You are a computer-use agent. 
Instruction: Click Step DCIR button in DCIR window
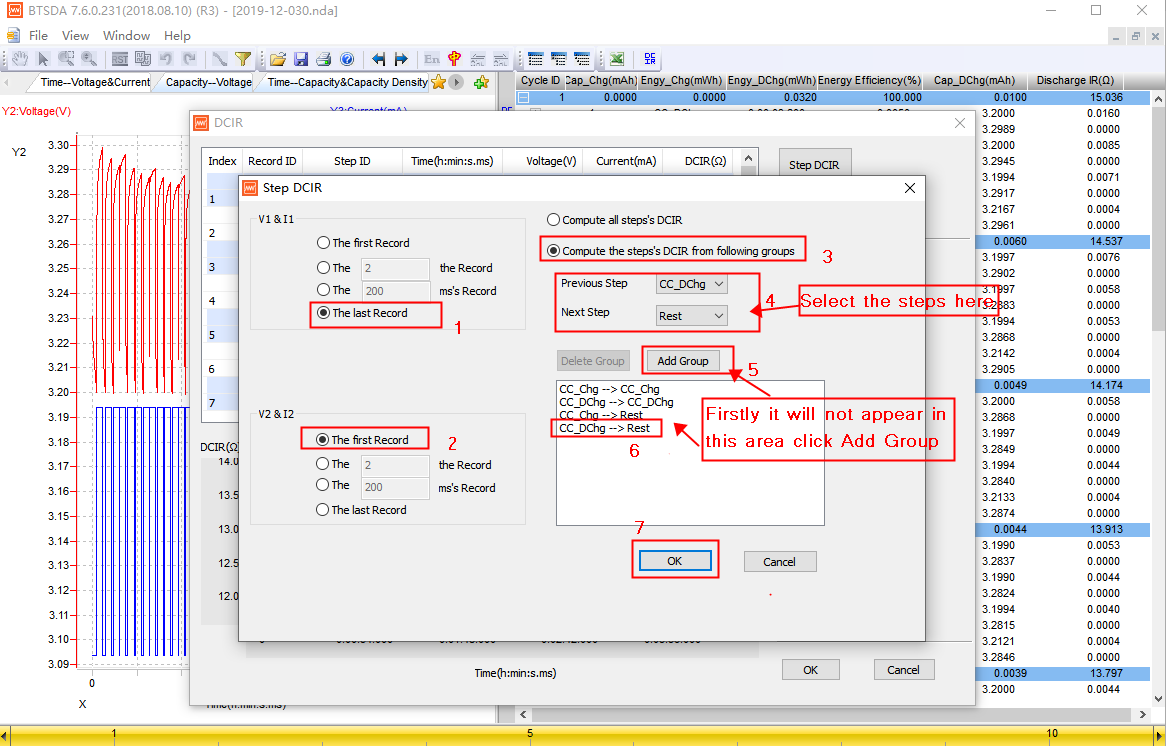tap(814, 164)
